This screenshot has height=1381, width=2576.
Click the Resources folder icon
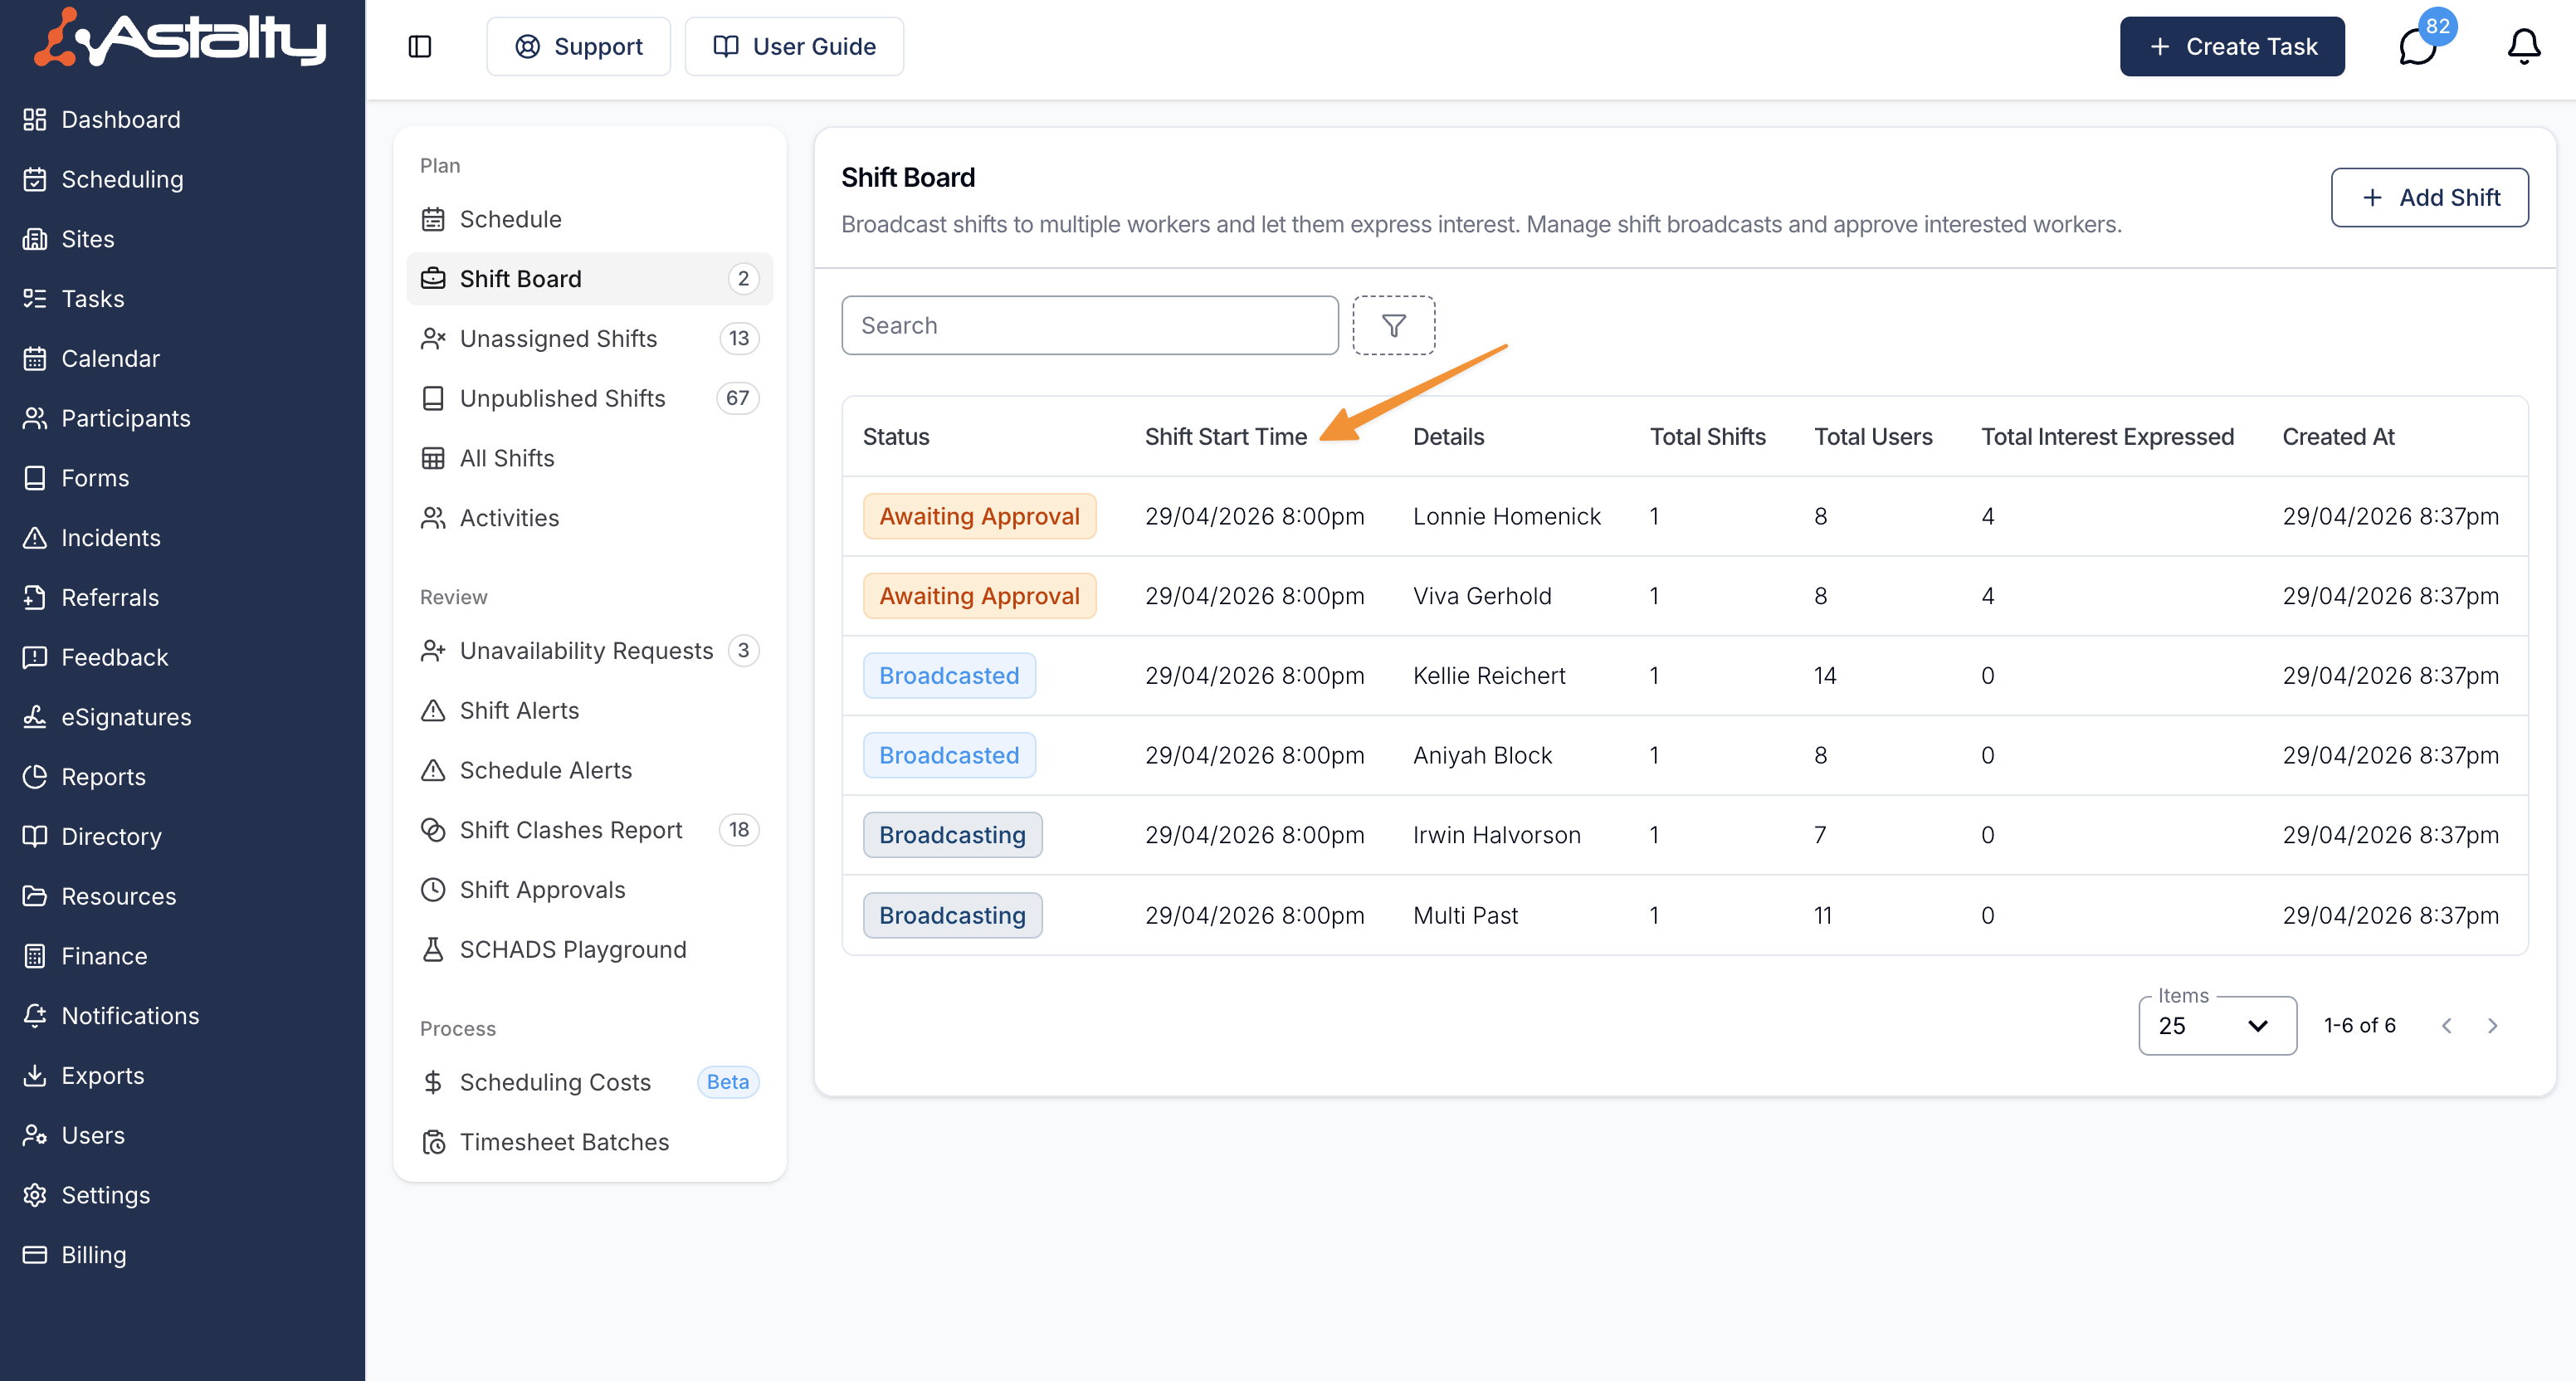pyautogui.click(x=35, y=896)
